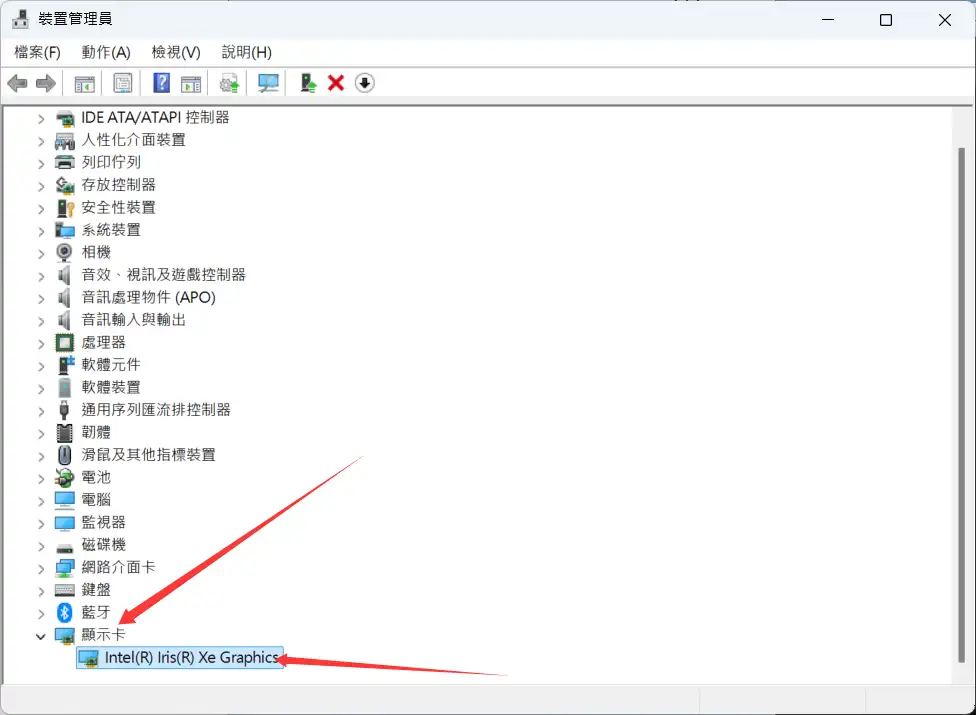976x715 pixels.
Task: Click the Enable device green-arrow icon
Action: [308, 83]
